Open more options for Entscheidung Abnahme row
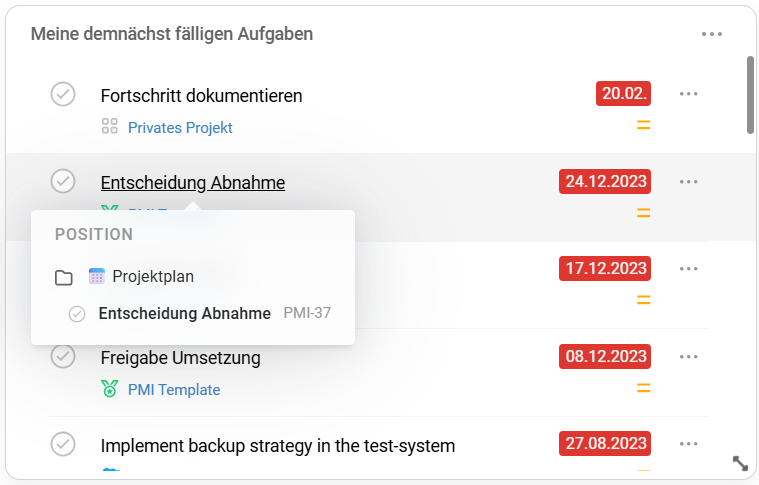The width and height of the screenshot is (759, 485). pos(688,182)
